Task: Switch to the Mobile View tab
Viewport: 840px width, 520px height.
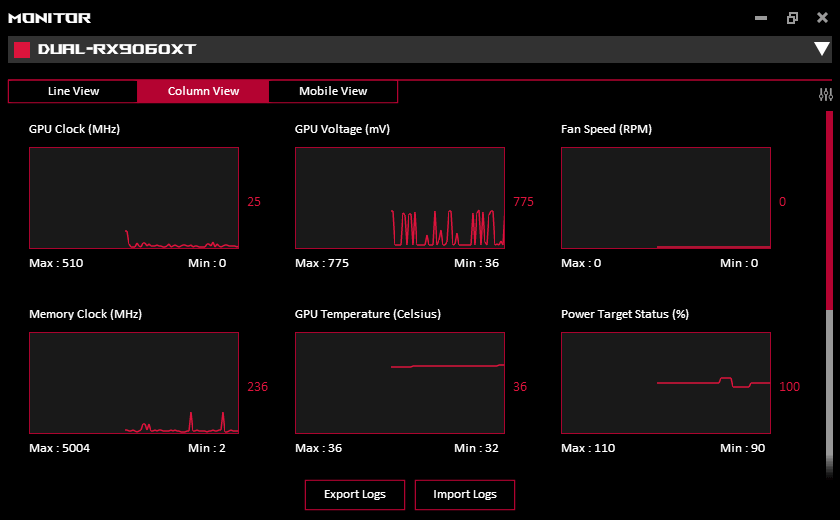Action: pyautogui.click(x=333, y=91)
